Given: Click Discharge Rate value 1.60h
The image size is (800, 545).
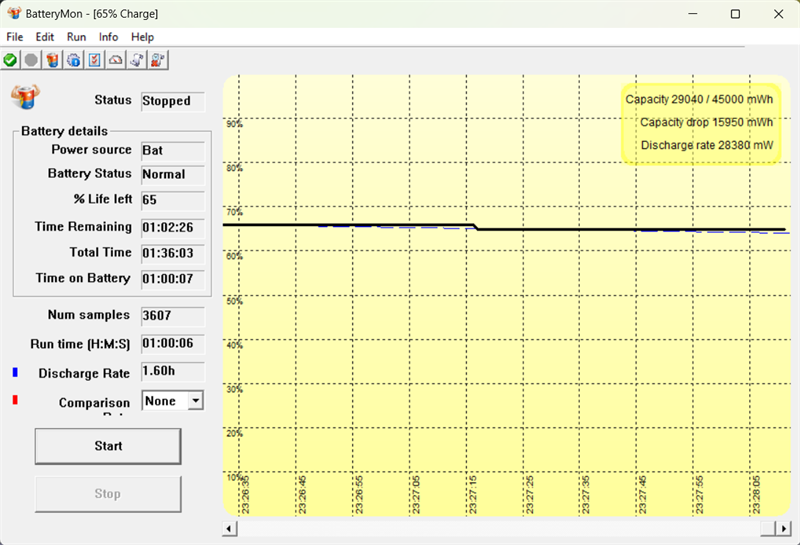Looking at the screenshot, I should [173, 371].
